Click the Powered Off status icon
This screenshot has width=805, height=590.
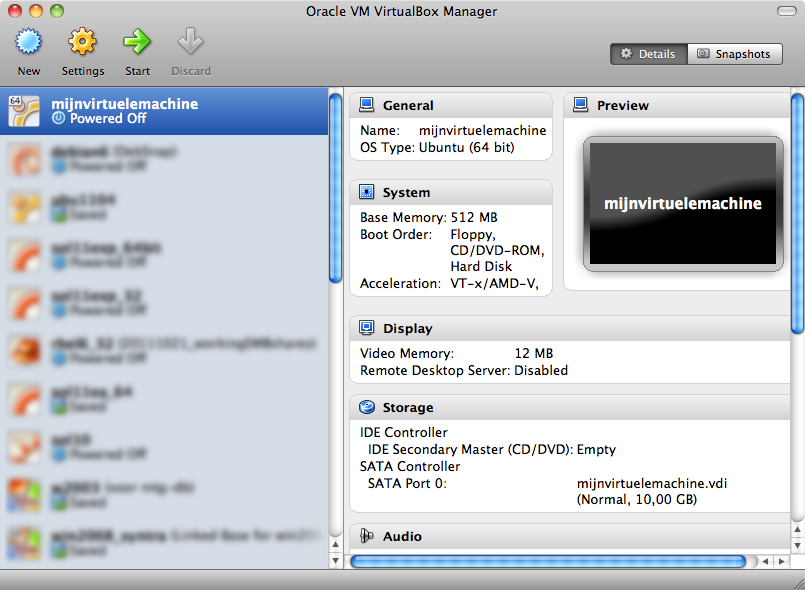click(59, 119)
